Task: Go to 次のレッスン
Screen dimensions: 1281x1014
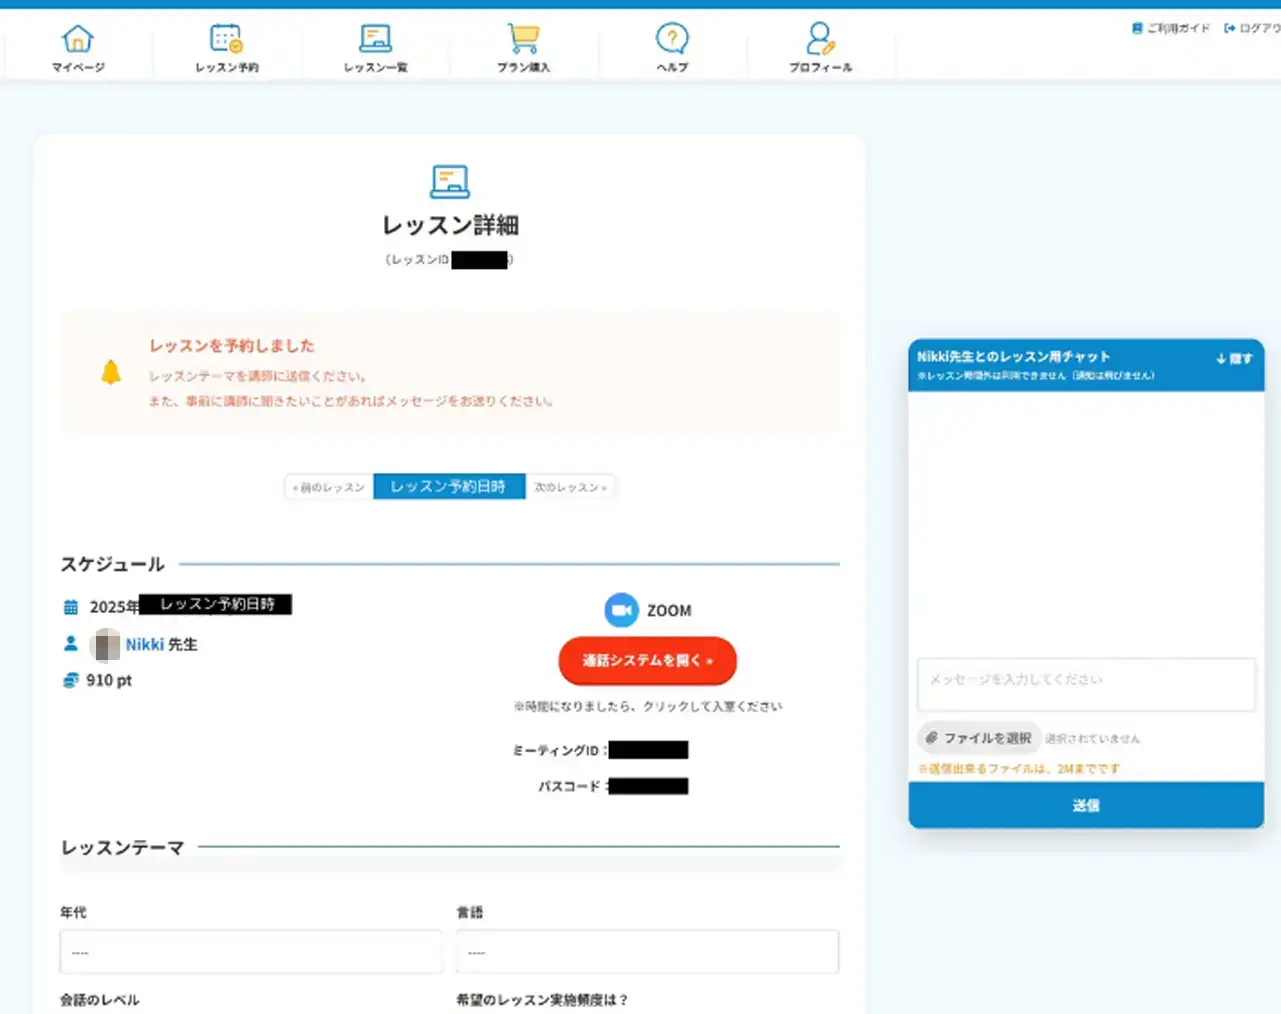Action: 570,487
